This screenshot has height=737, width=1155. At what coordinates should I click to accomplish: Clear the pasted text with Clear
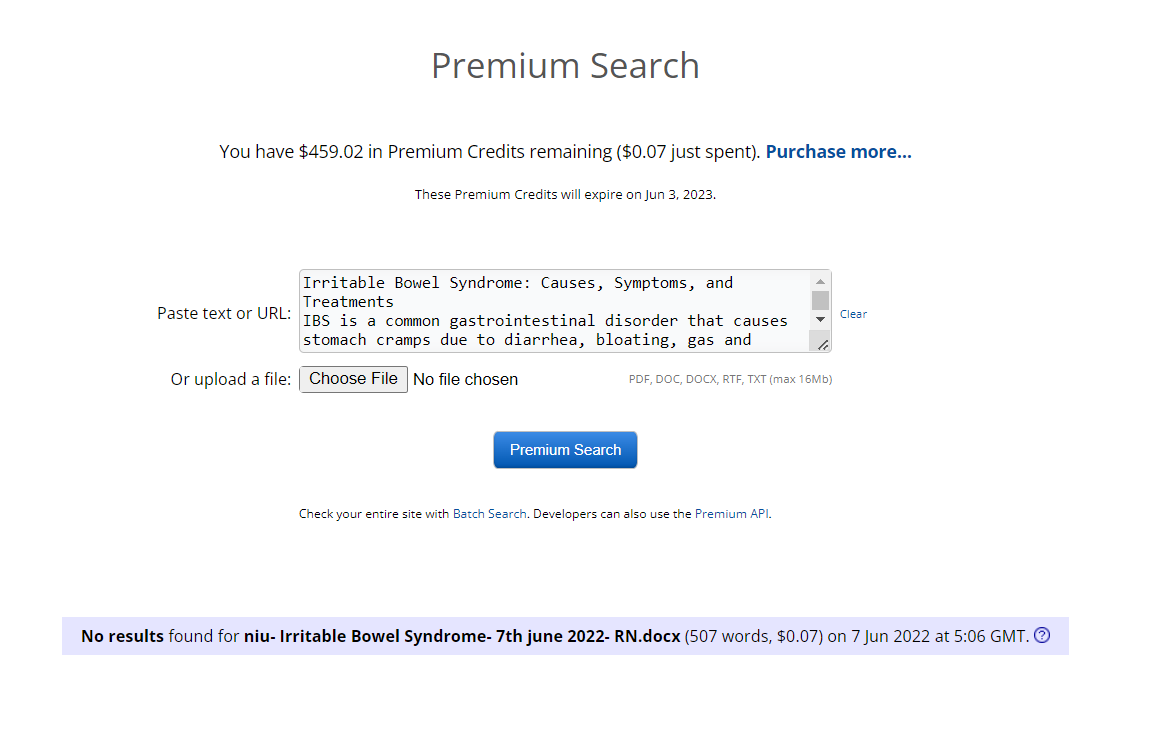point(853,314)
